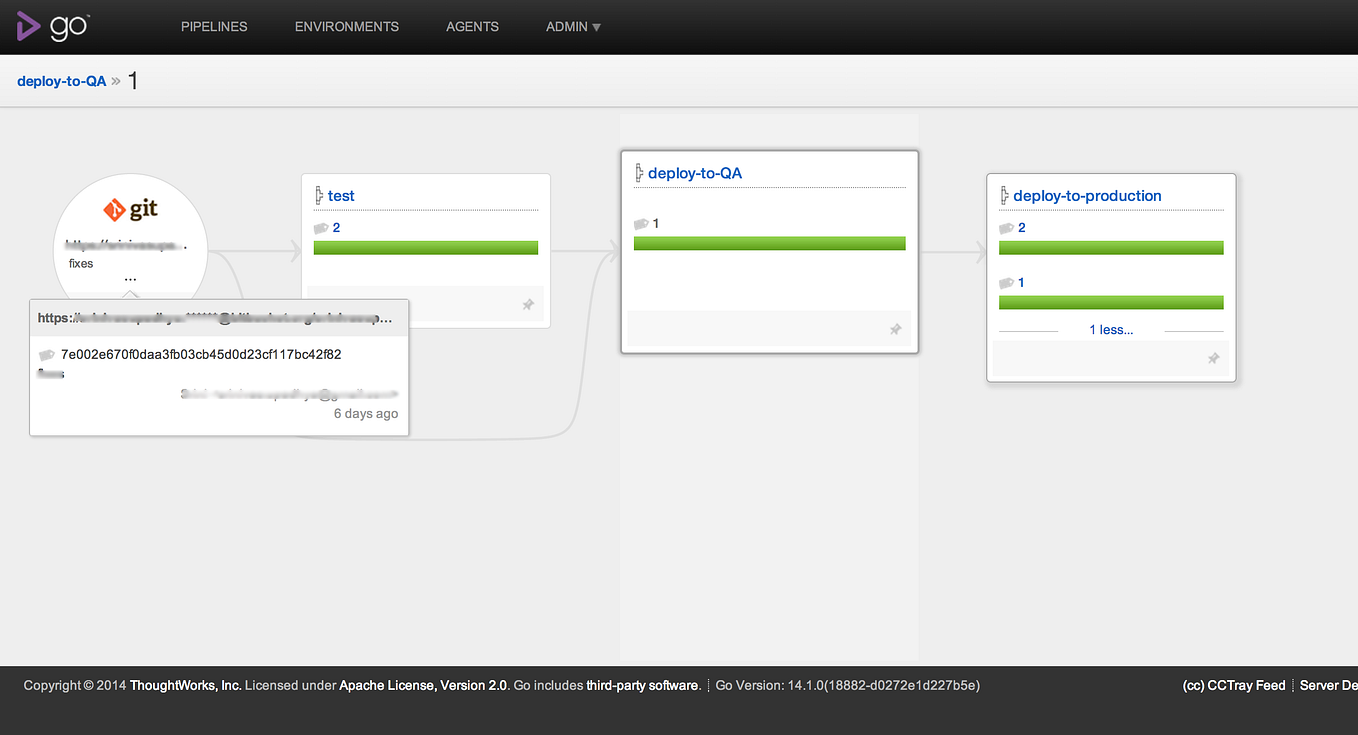Switch to ENVIRONMENTS tab
The width and height of the screenshot is (1358, 735).
347,27
